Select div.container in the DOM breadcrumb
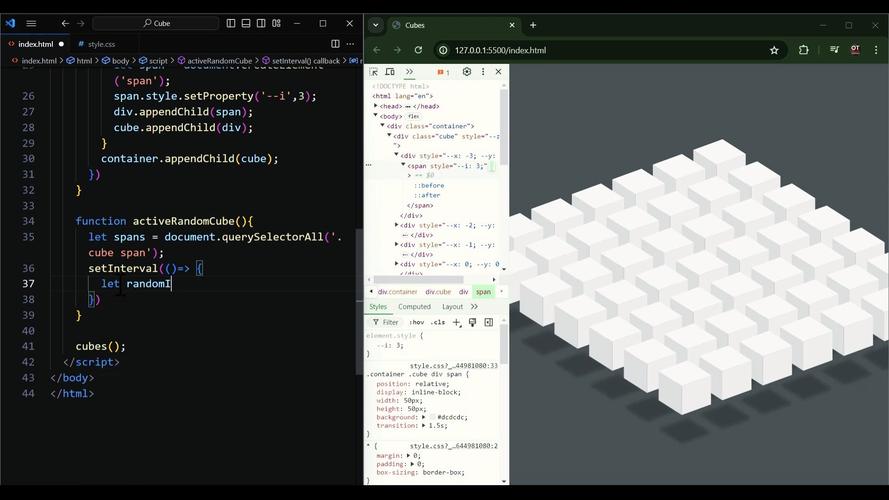This screenshot has width=889, height=500. (x=397, y=292)
